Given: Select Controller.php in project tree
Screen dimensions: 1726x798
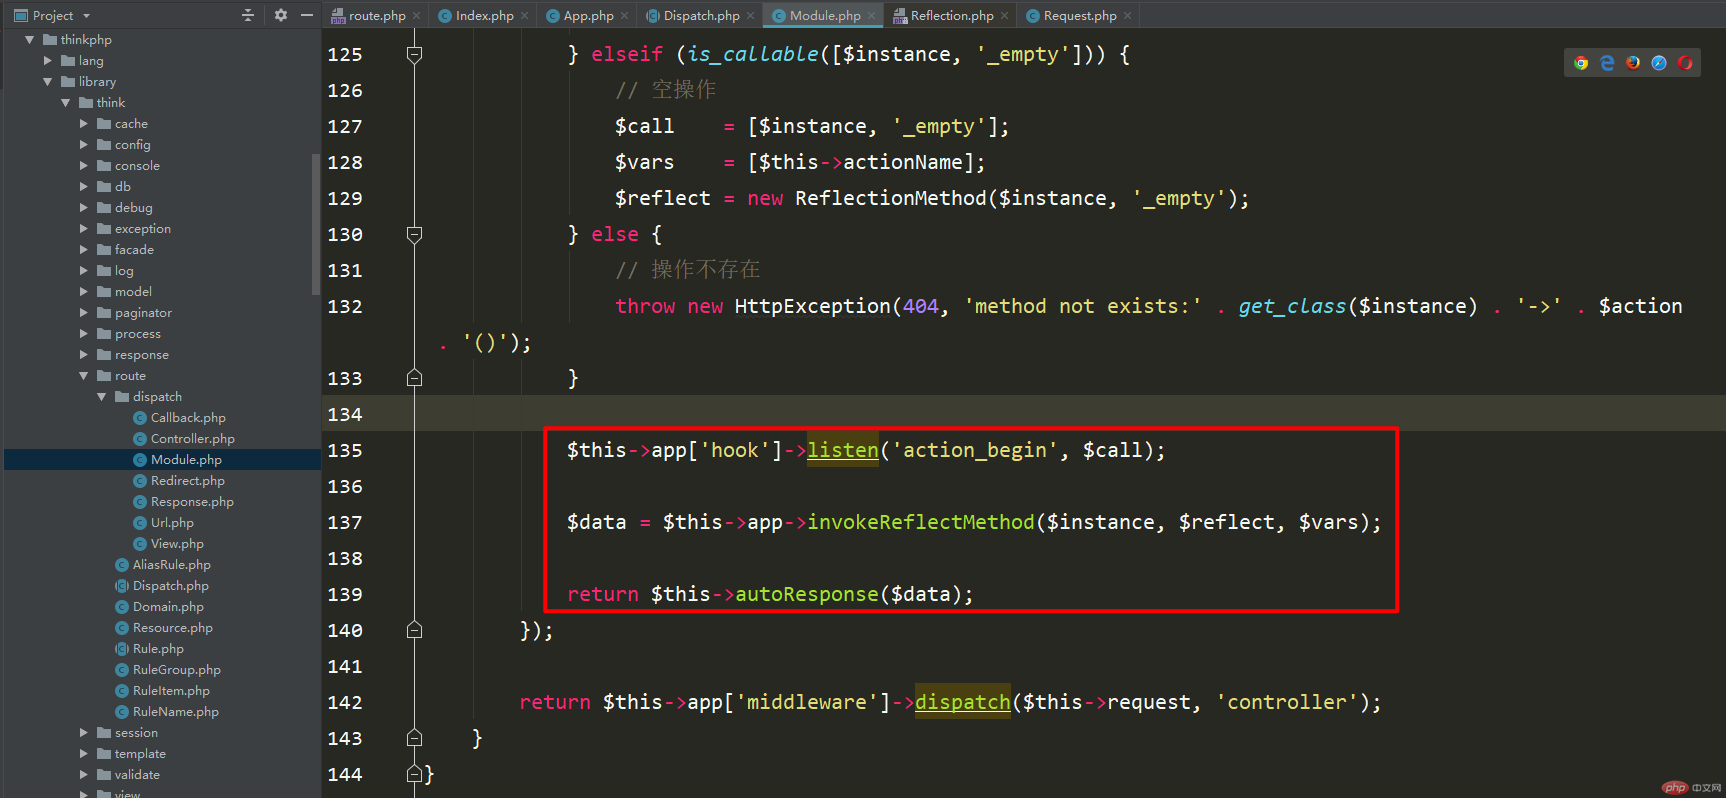Looking at the screenshot, I should [192, 439].
